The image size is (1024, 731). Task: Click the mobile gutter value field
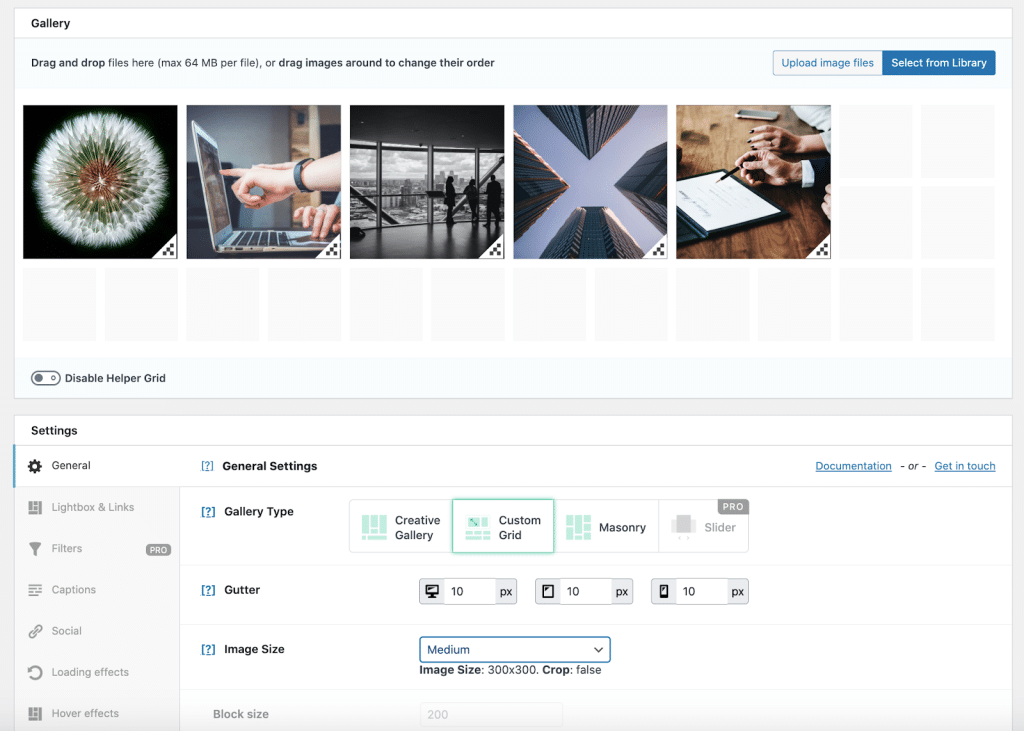click(701, 591)
